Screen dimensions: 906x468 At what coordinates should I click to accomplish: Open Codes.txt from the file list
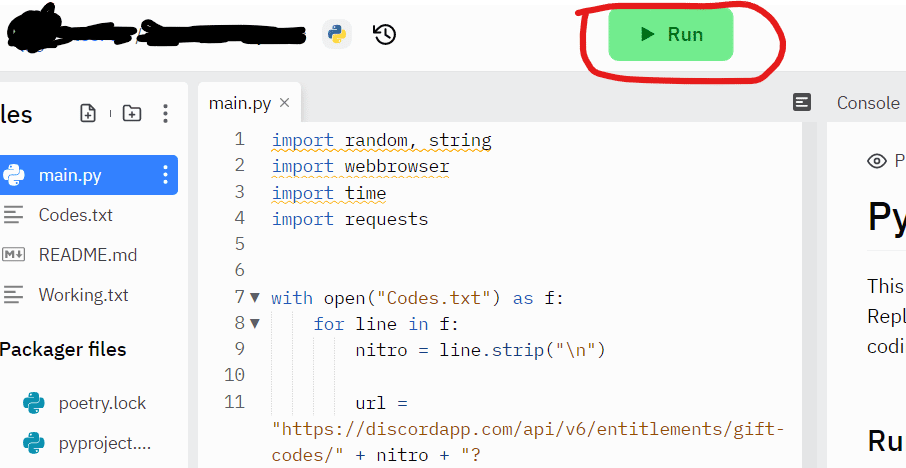coord(75,215)
